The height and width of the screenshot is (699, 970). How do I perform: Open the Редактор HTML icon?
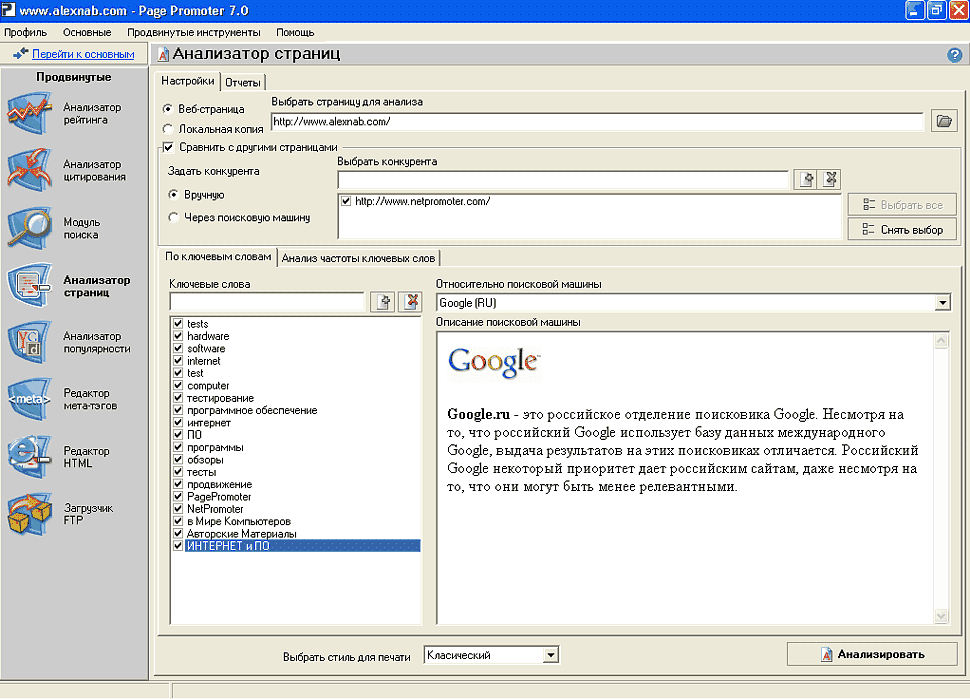coord(29,457)
